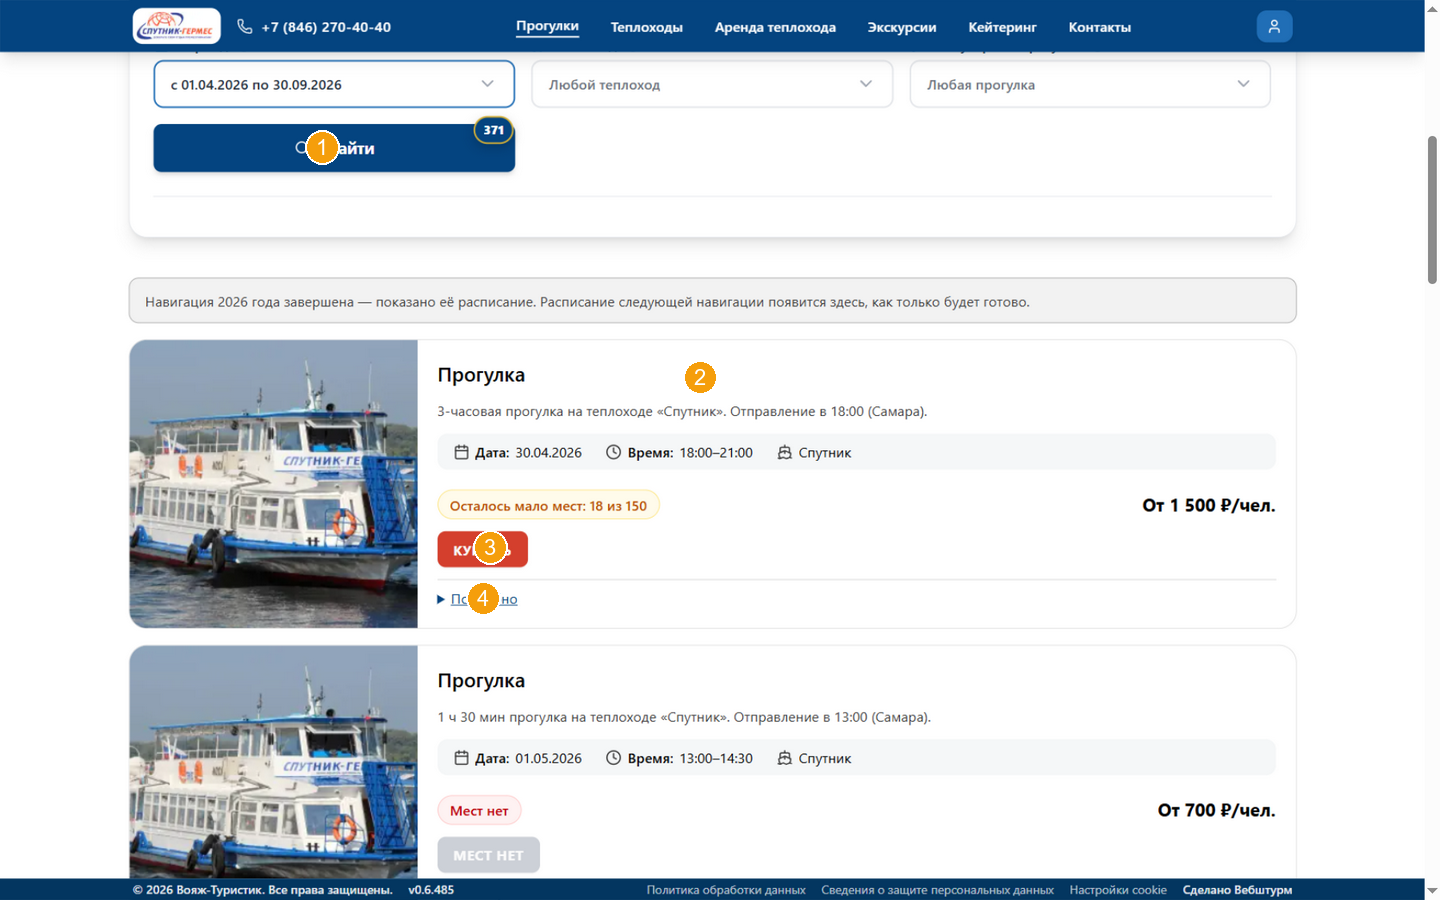The width and height of the screenshot is (1440, 900).
Task: Click the red Купить button
Action: click(x=482, y=549)
